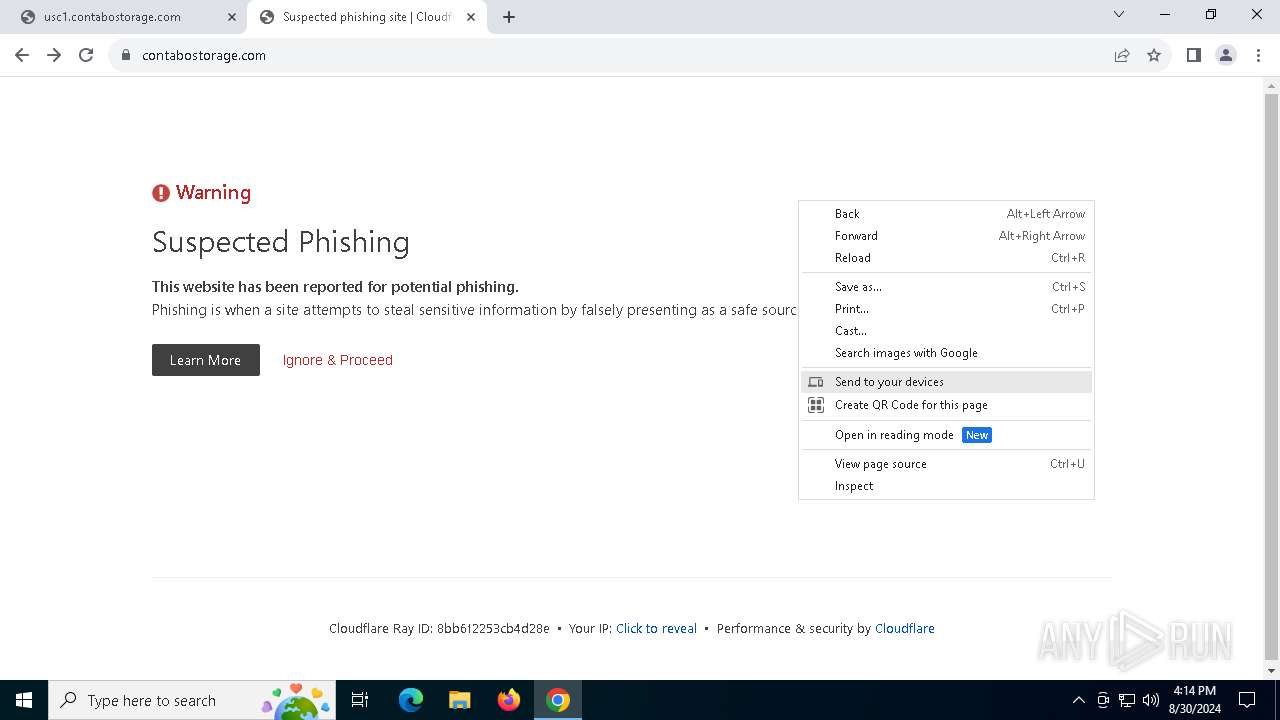Viewport: 1280px width, 720px height.
Task: Close the usc1.contabostorage.com tab
Action: 232,17
